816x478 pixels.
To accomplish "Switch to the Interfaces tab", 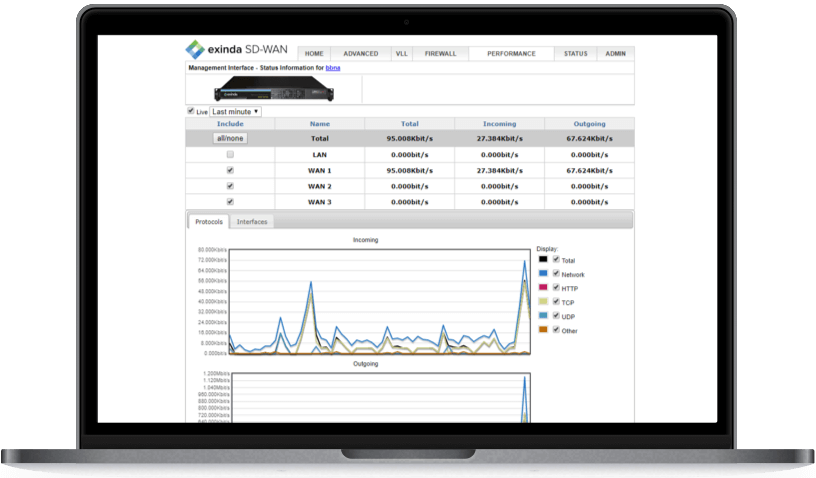I will click(x=252, y=221).
